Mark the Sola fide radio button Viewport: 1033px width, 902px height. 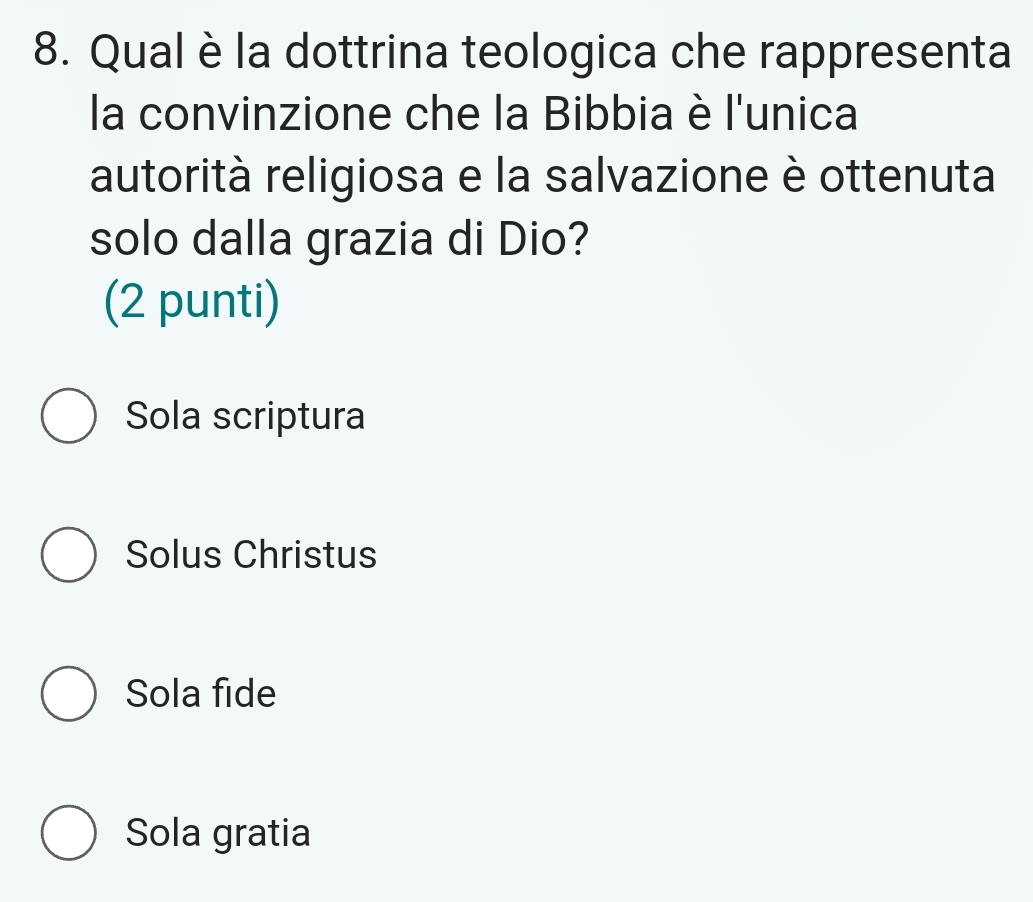point(70,695)
